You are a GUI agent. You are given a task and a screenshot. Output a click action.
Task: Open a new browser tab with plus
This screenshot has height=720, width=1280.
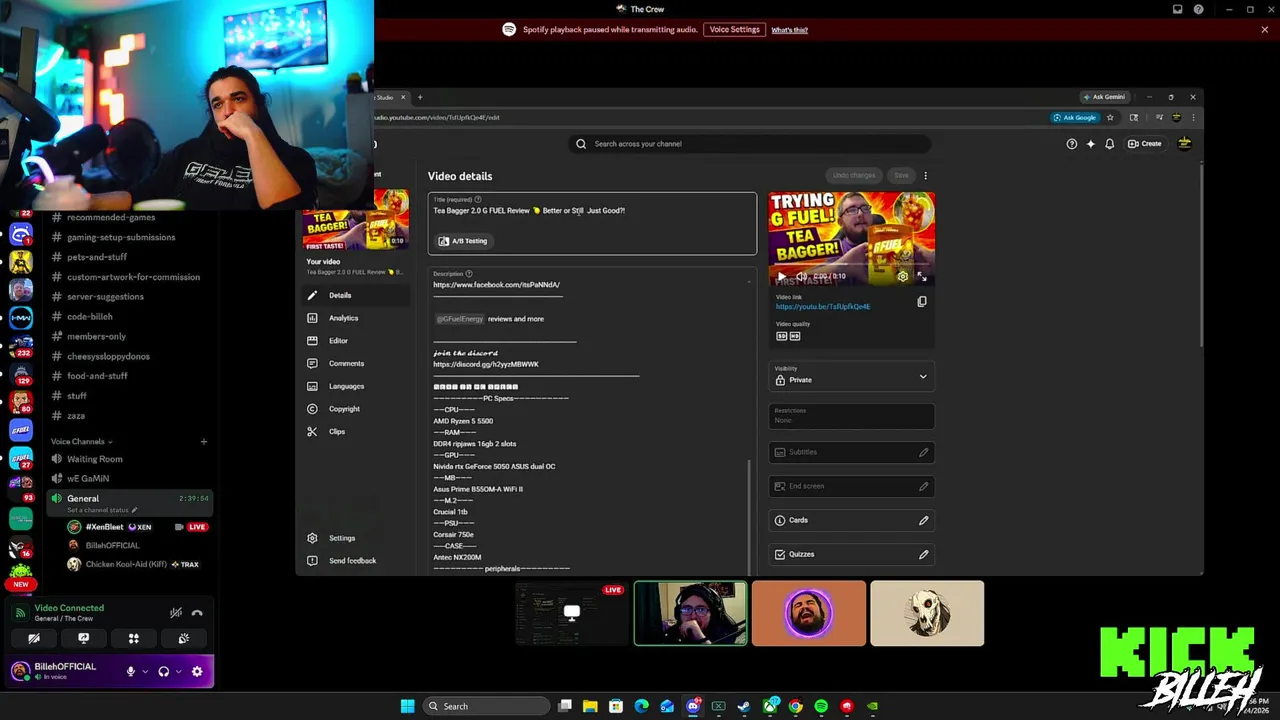pyautogui.click(x=420, y=97)
